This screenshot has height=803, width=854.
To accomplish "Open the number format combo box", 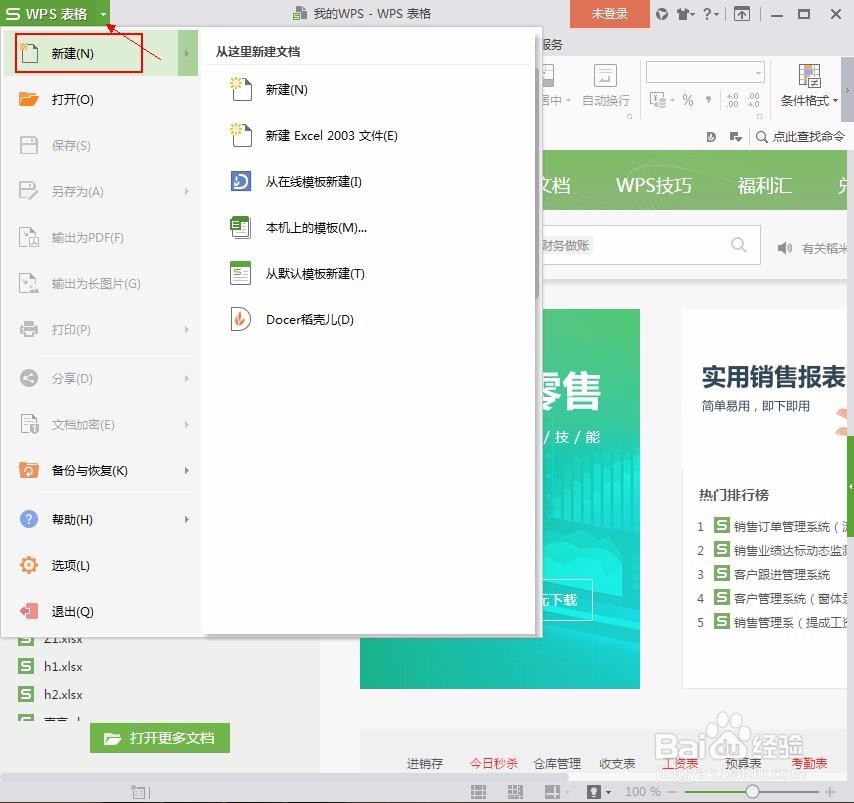I will coord(705,72).
